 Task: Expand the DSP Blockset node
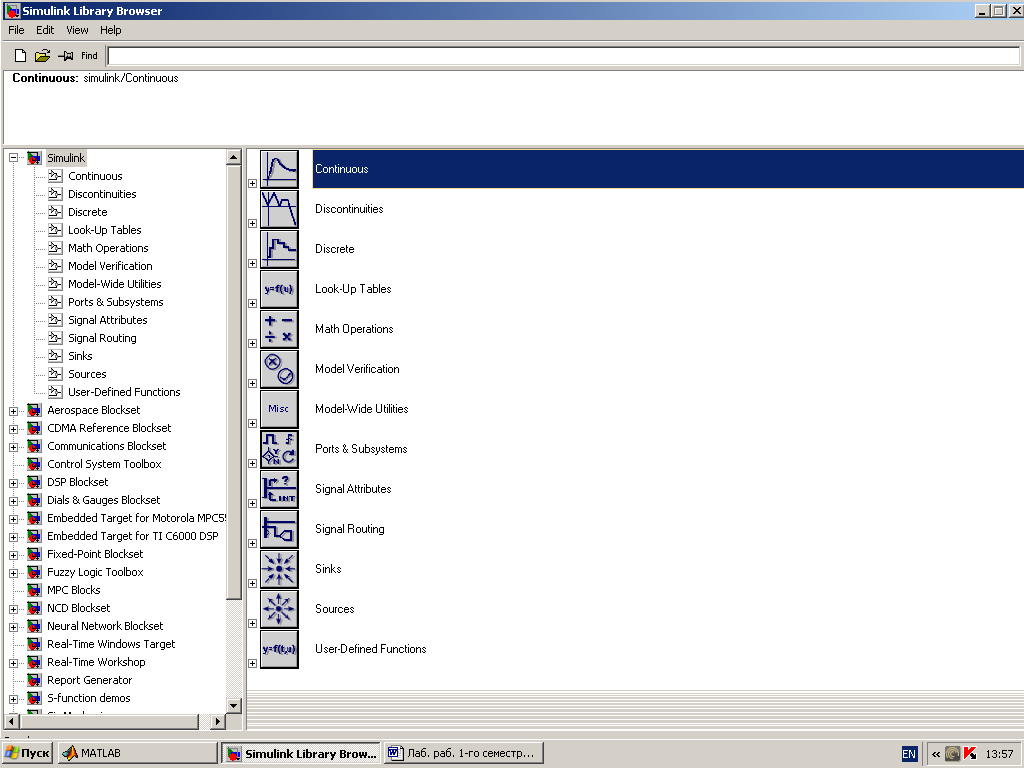tap(13, 483)
